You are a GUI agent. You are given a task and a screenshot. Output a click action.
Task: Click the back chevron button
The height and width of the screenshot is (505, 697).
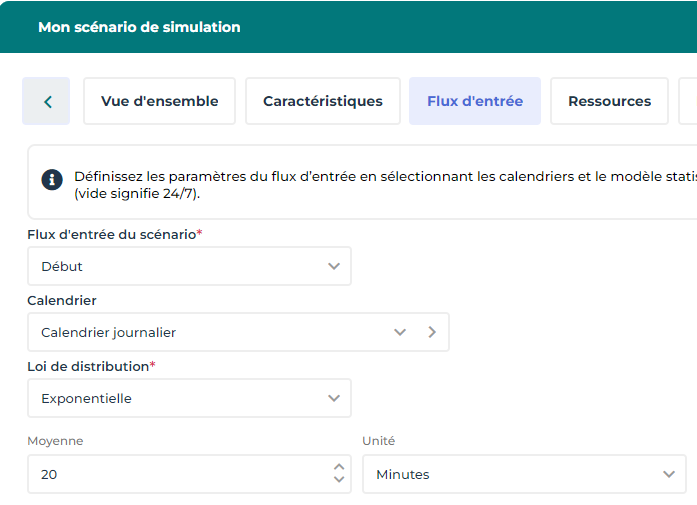point(47,101)
